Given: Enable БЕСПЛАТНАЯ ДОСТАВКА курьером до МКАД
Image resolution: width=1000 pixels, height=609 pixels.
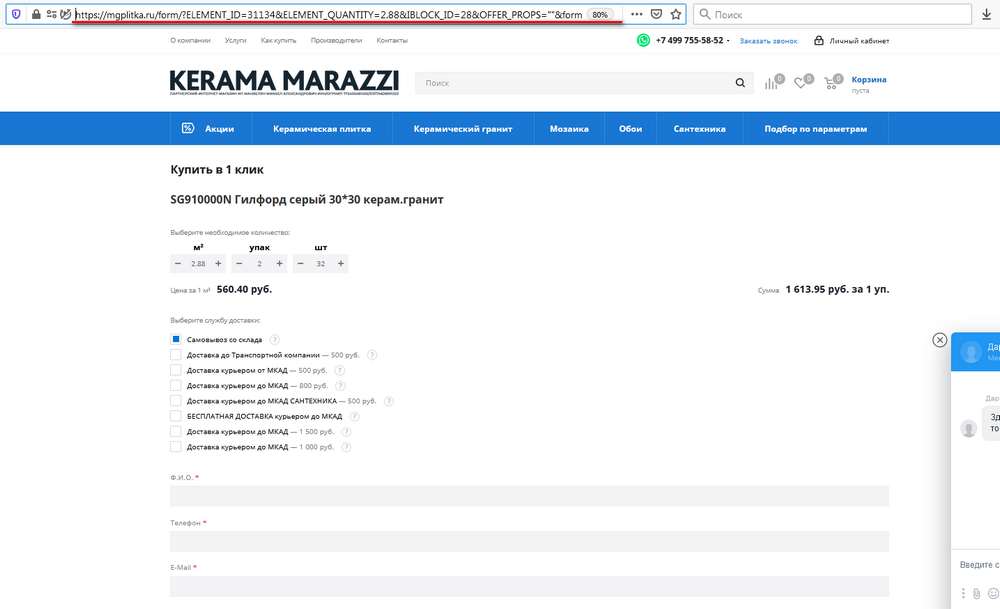Looking at the screenshot, I should tap(176, 416).
